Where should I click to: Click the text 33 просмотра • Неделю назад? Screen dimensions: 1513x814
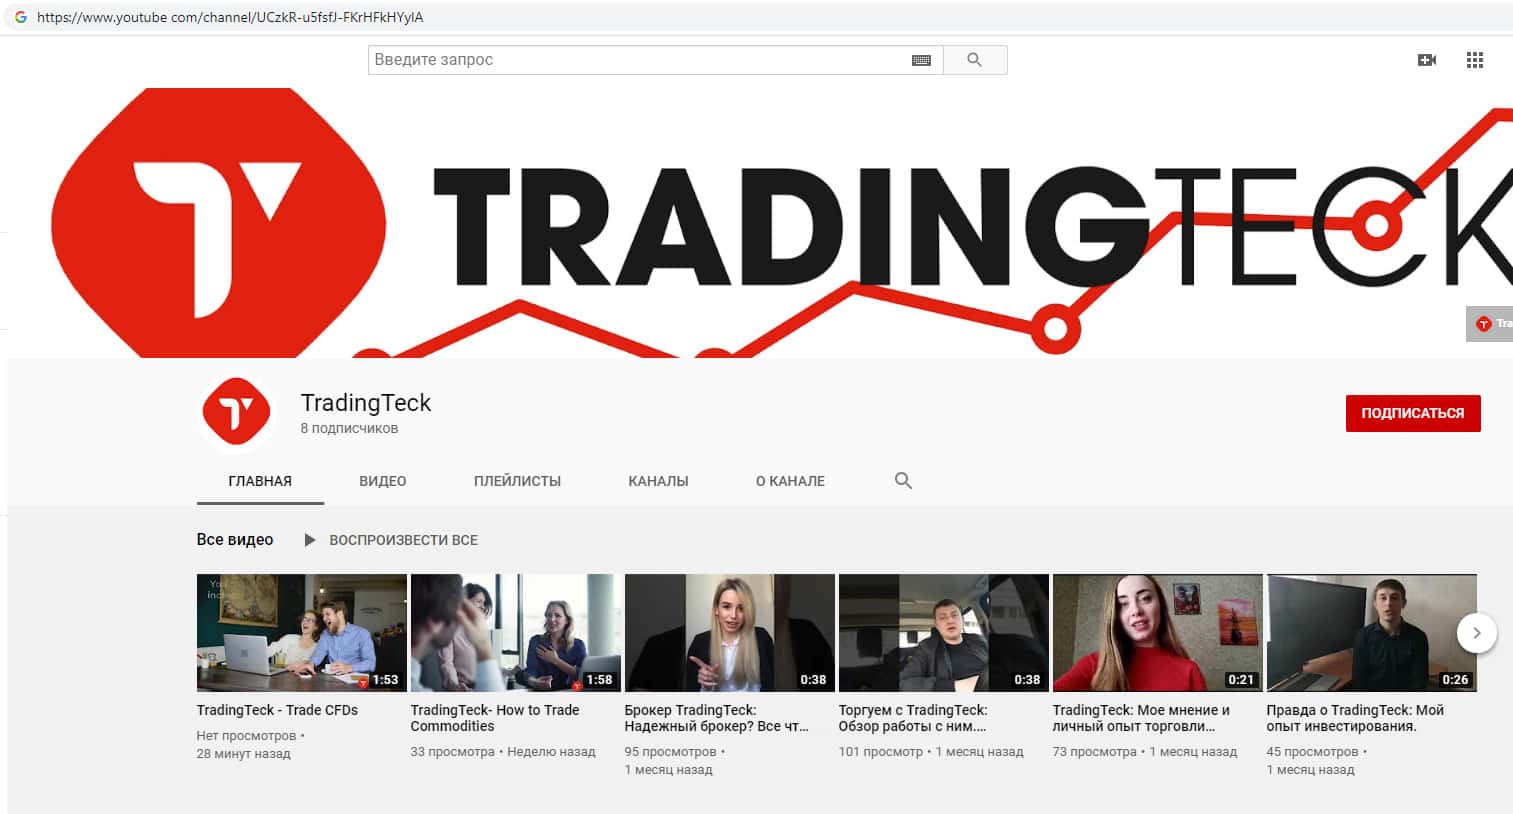503,752
